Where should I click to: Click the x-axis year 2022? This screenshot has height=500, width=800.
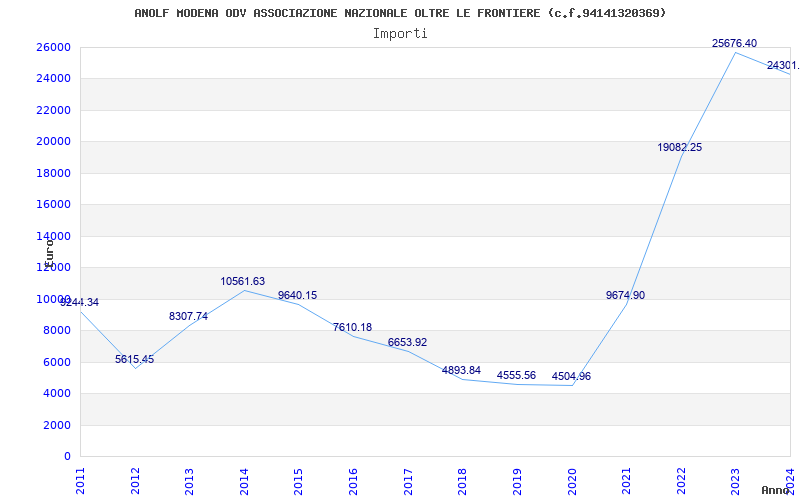[681, 482]
